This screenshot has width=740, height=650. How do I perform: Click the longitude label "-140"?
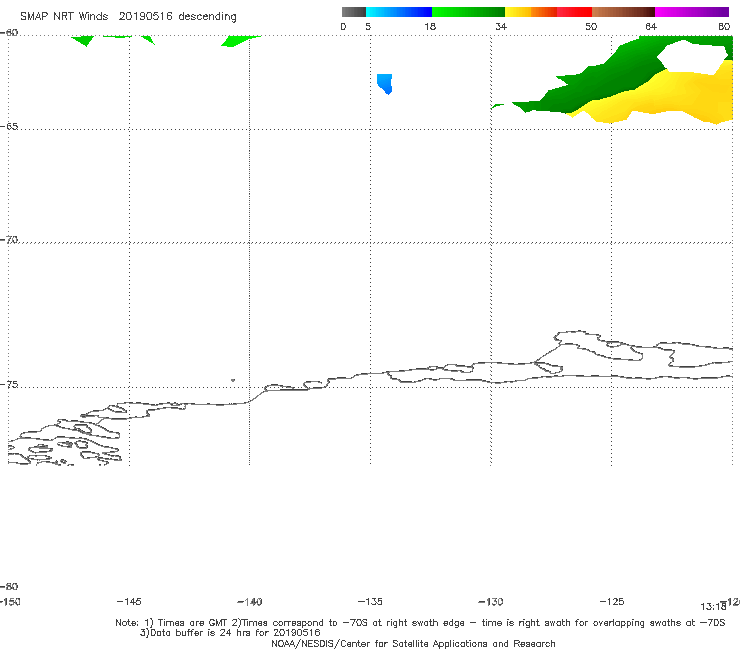(x=250, y=602)
